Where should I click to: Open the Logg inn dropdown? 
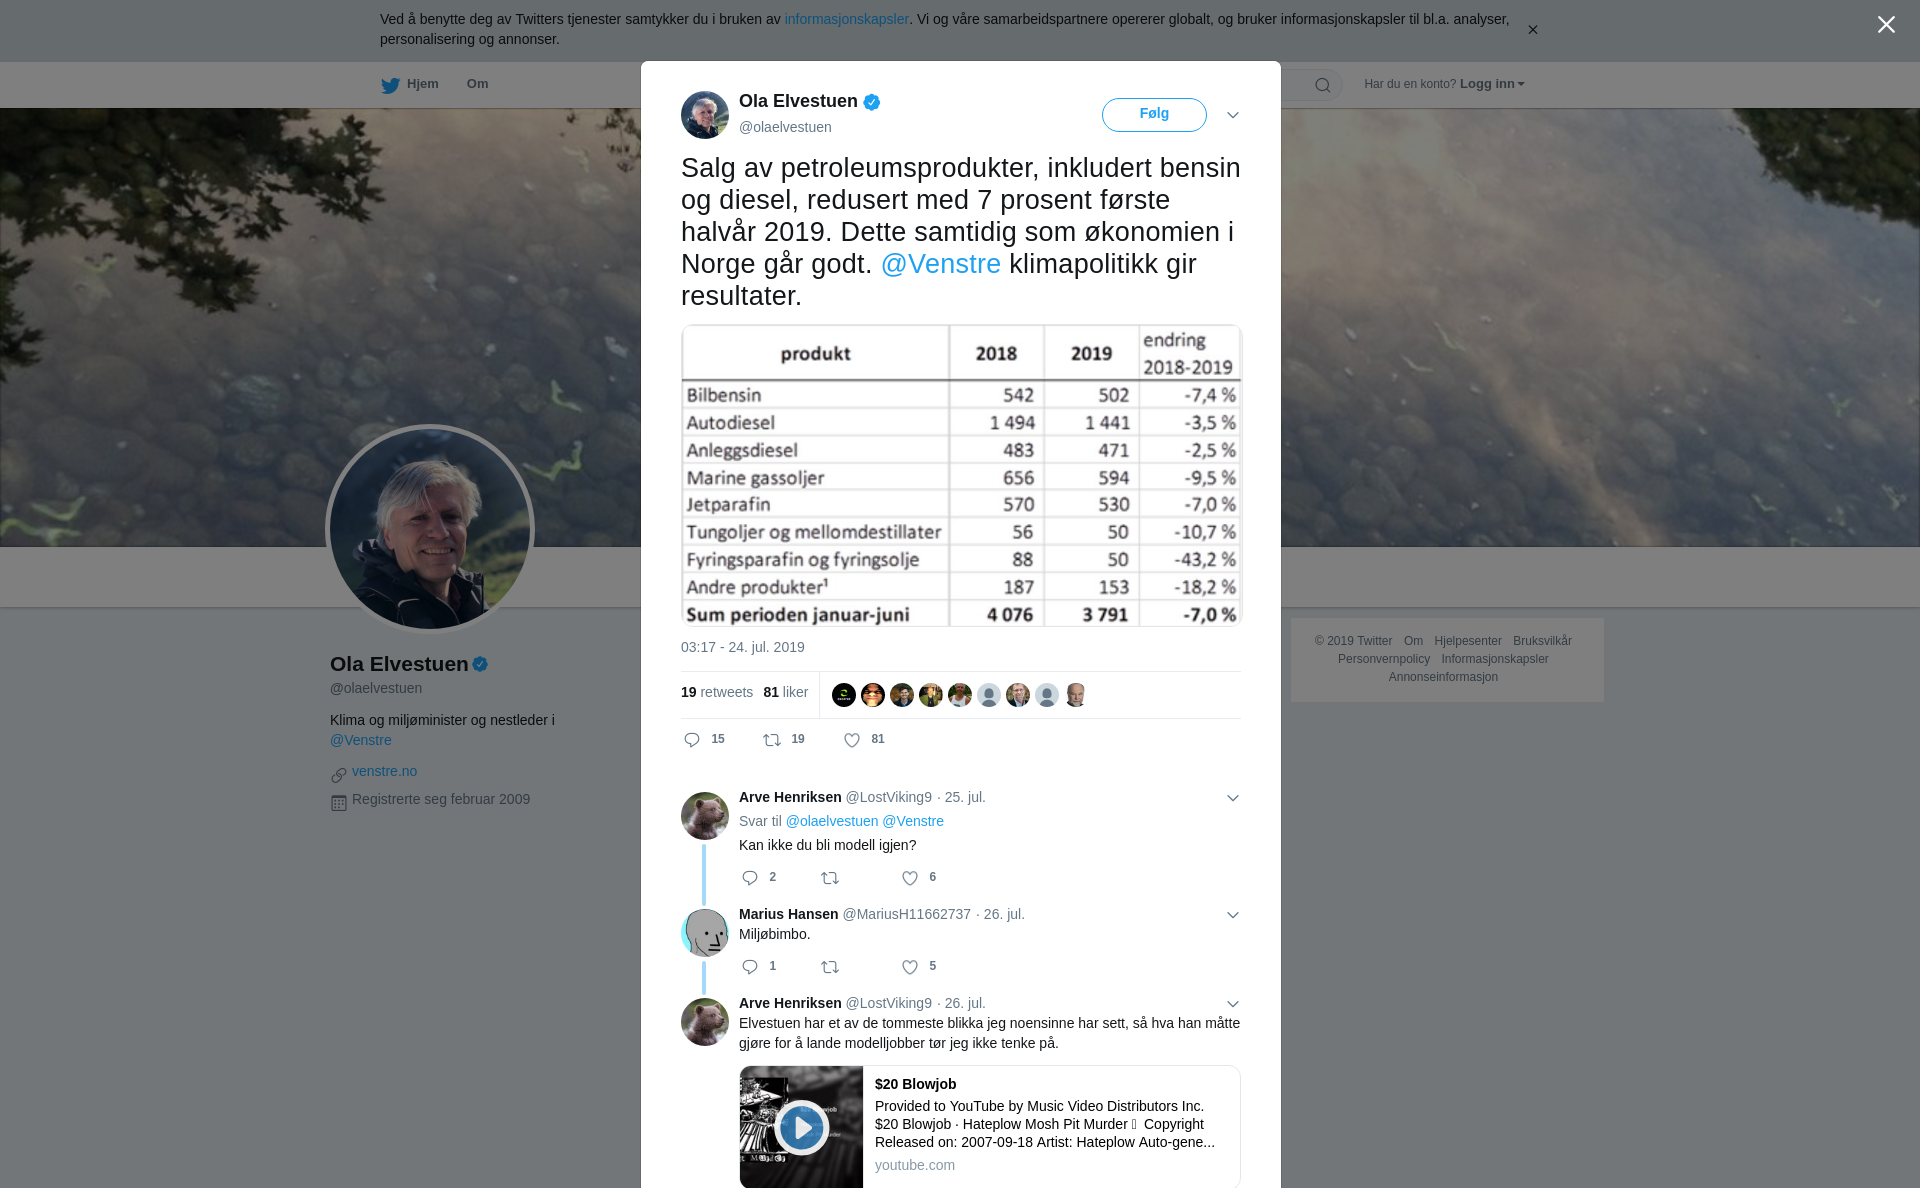(1492, 84)
